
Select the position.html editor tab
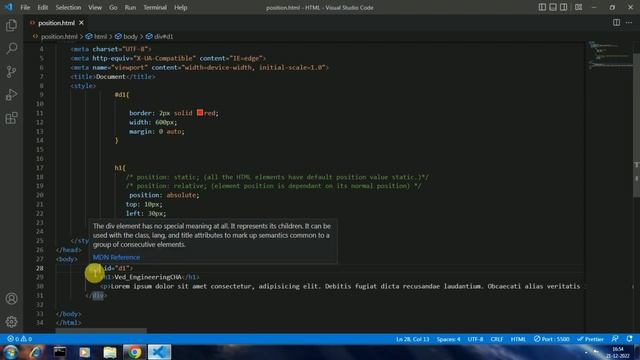coord(56,23)
